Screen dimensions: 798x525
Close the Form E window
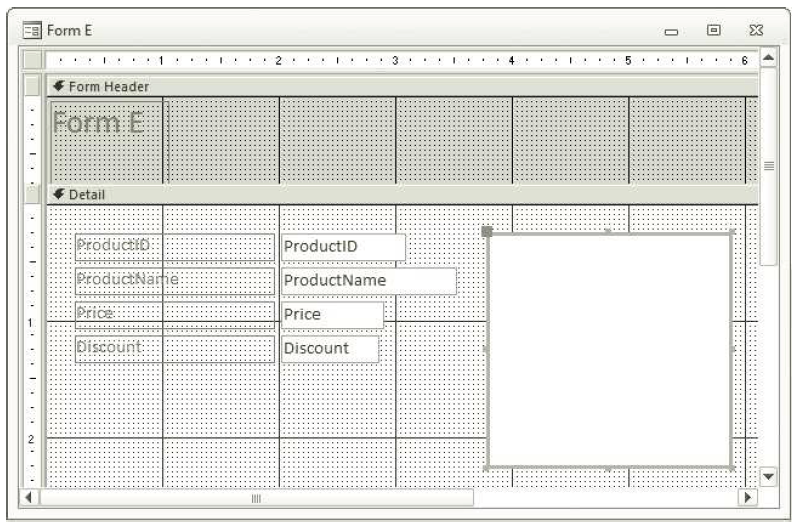[756, 31]
